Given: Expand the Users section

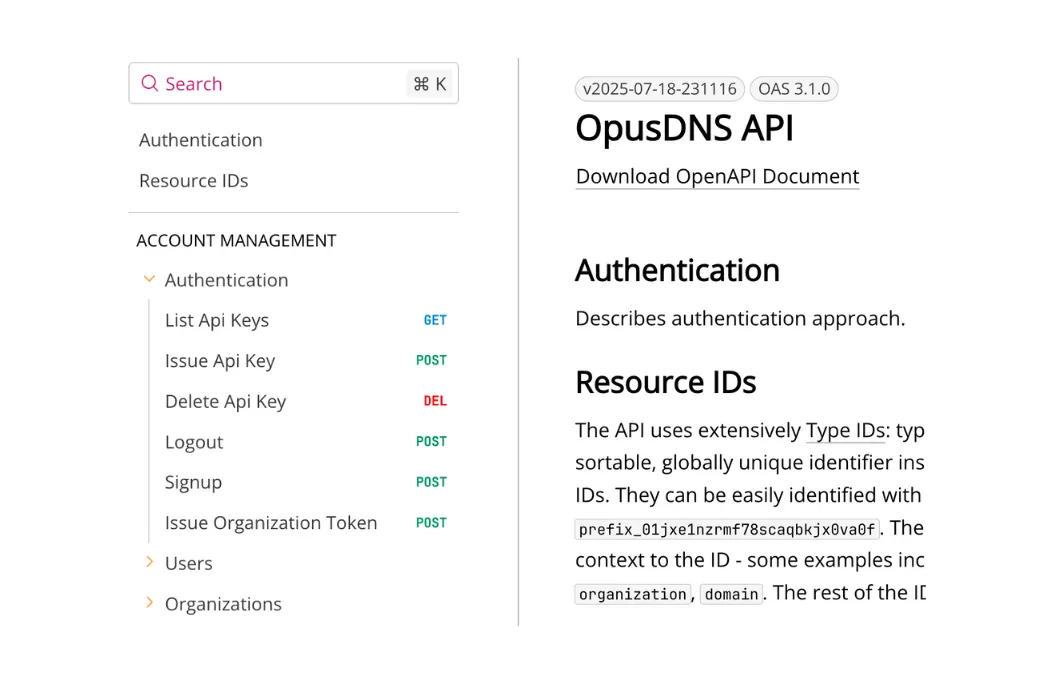Looking at the screenshot, I should [149, 563].
